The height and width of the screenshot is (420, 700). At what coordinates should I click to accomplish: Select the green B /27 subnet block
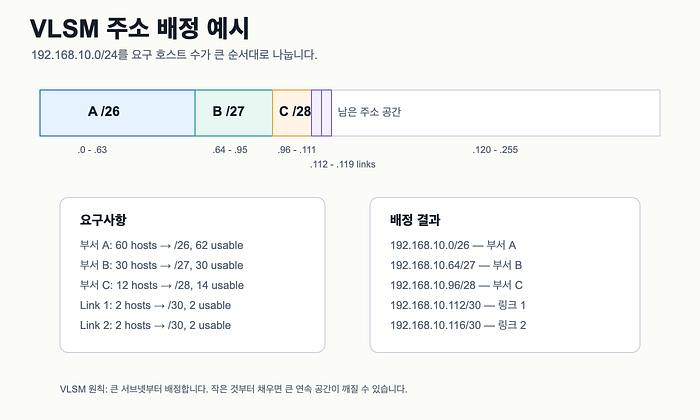(233, 113)
